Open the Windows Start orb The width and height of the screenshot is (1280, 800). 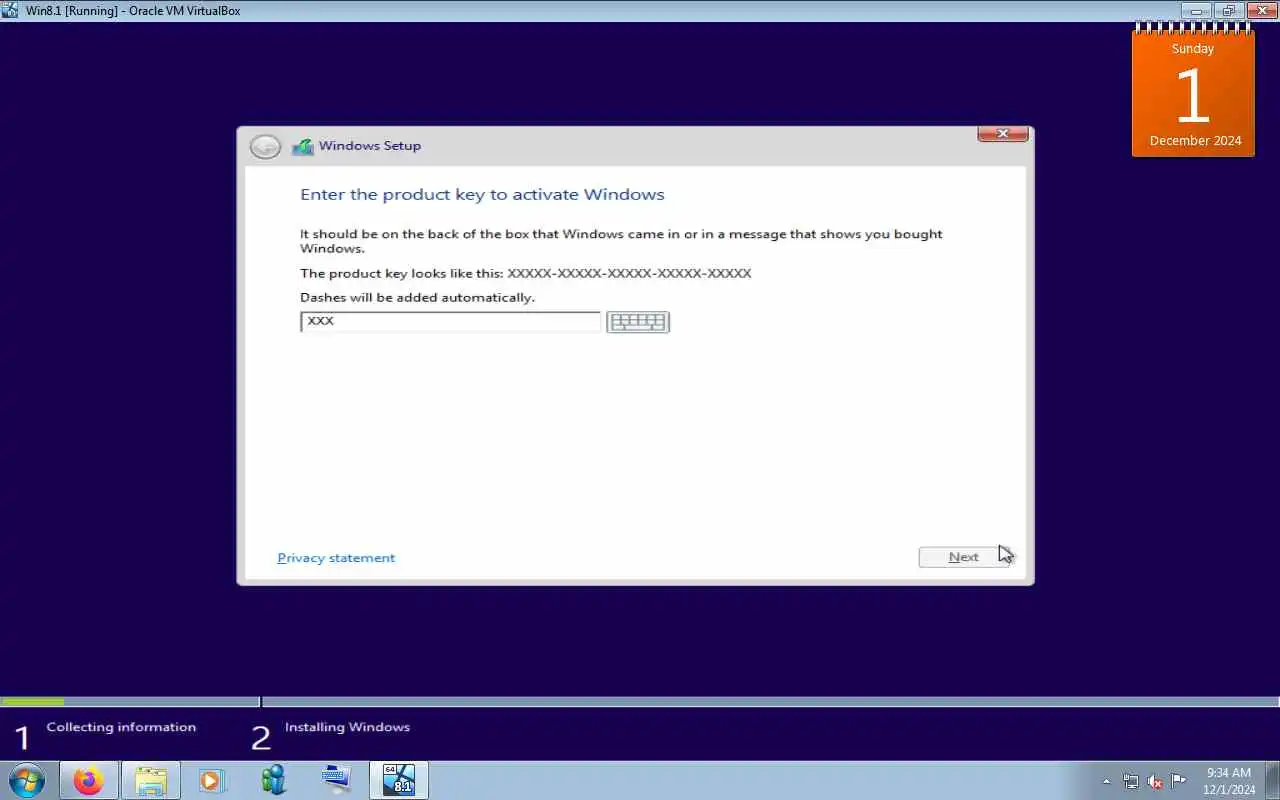tap(27, 780)
